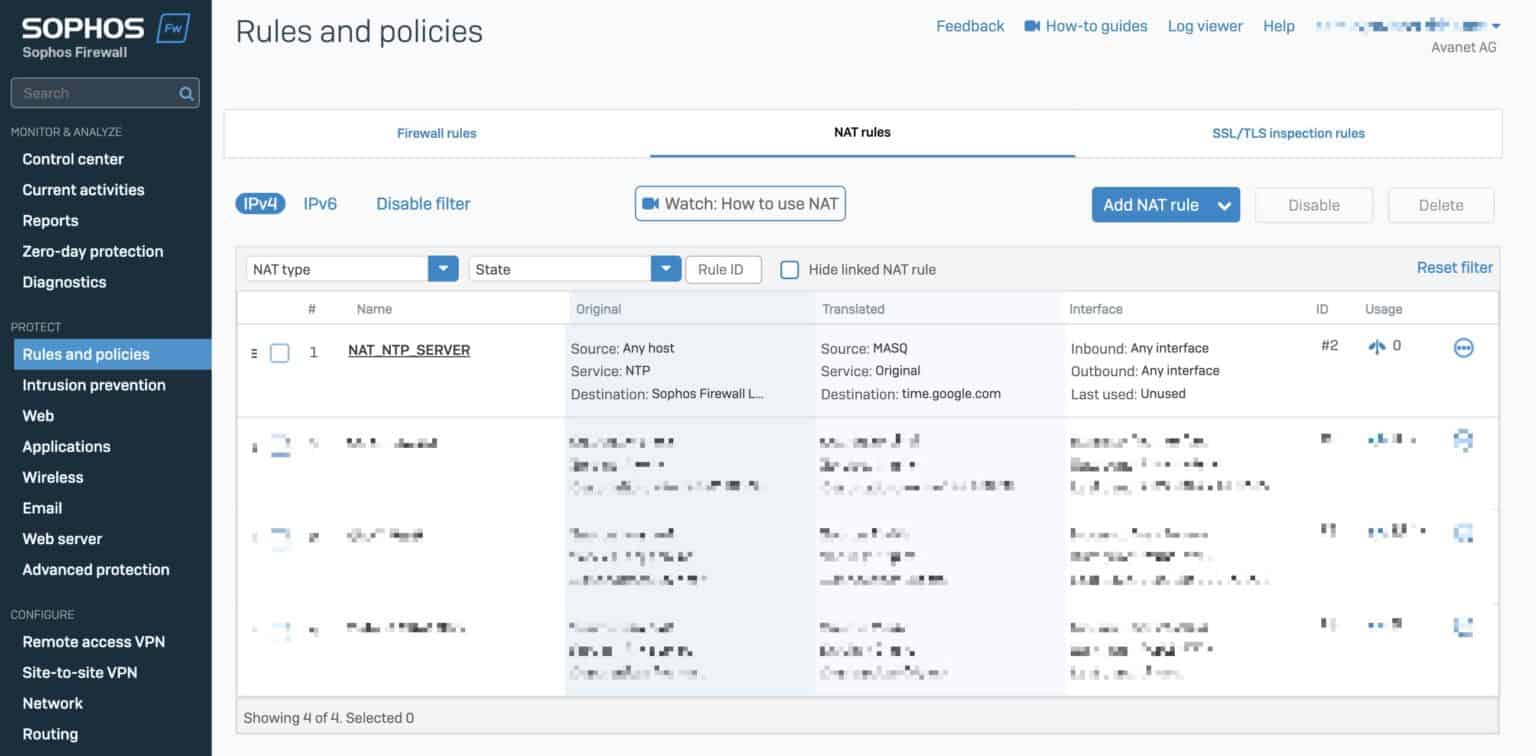Open the Log viewer
Screen dimensions: 1536x756
1204,26
